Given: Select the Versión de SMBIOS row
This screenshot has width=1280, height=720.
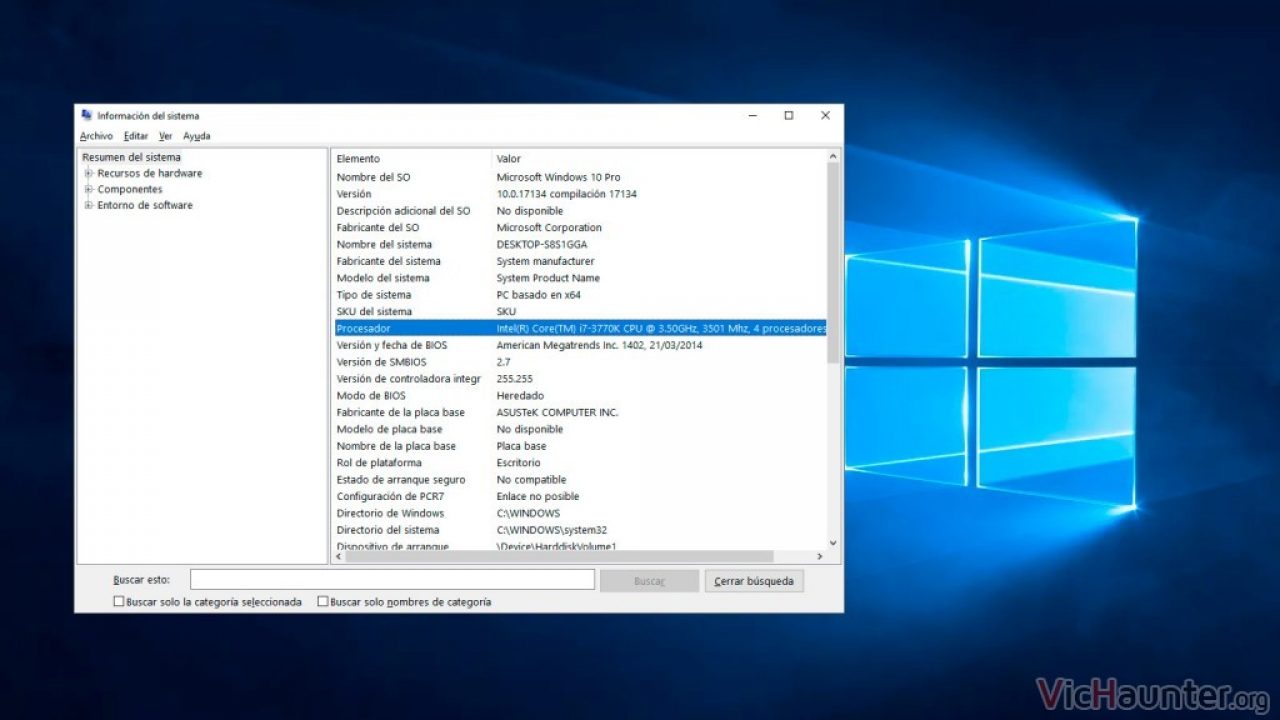Looking at the screenshot, I should [x=579, y=362].
